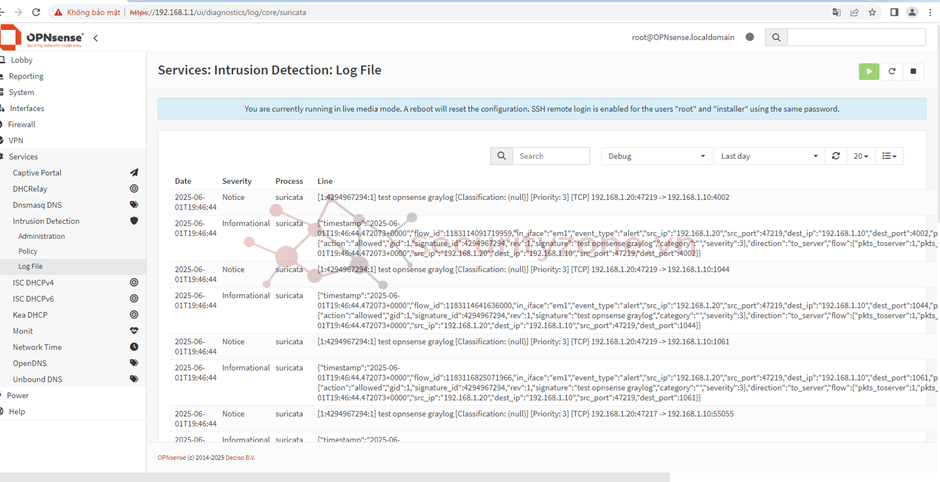Click the OpenDNS tags icon

[134, 363]
